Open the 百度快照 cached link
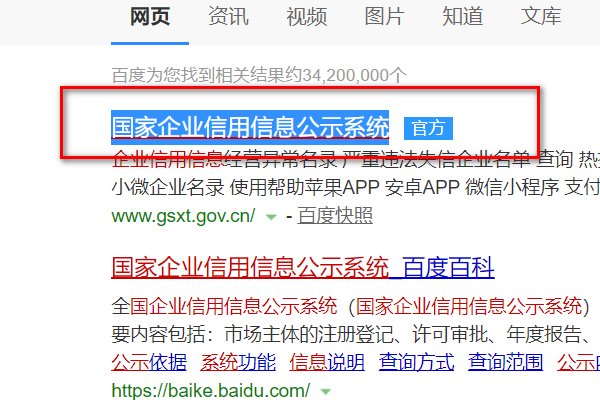 pos(335,216)
